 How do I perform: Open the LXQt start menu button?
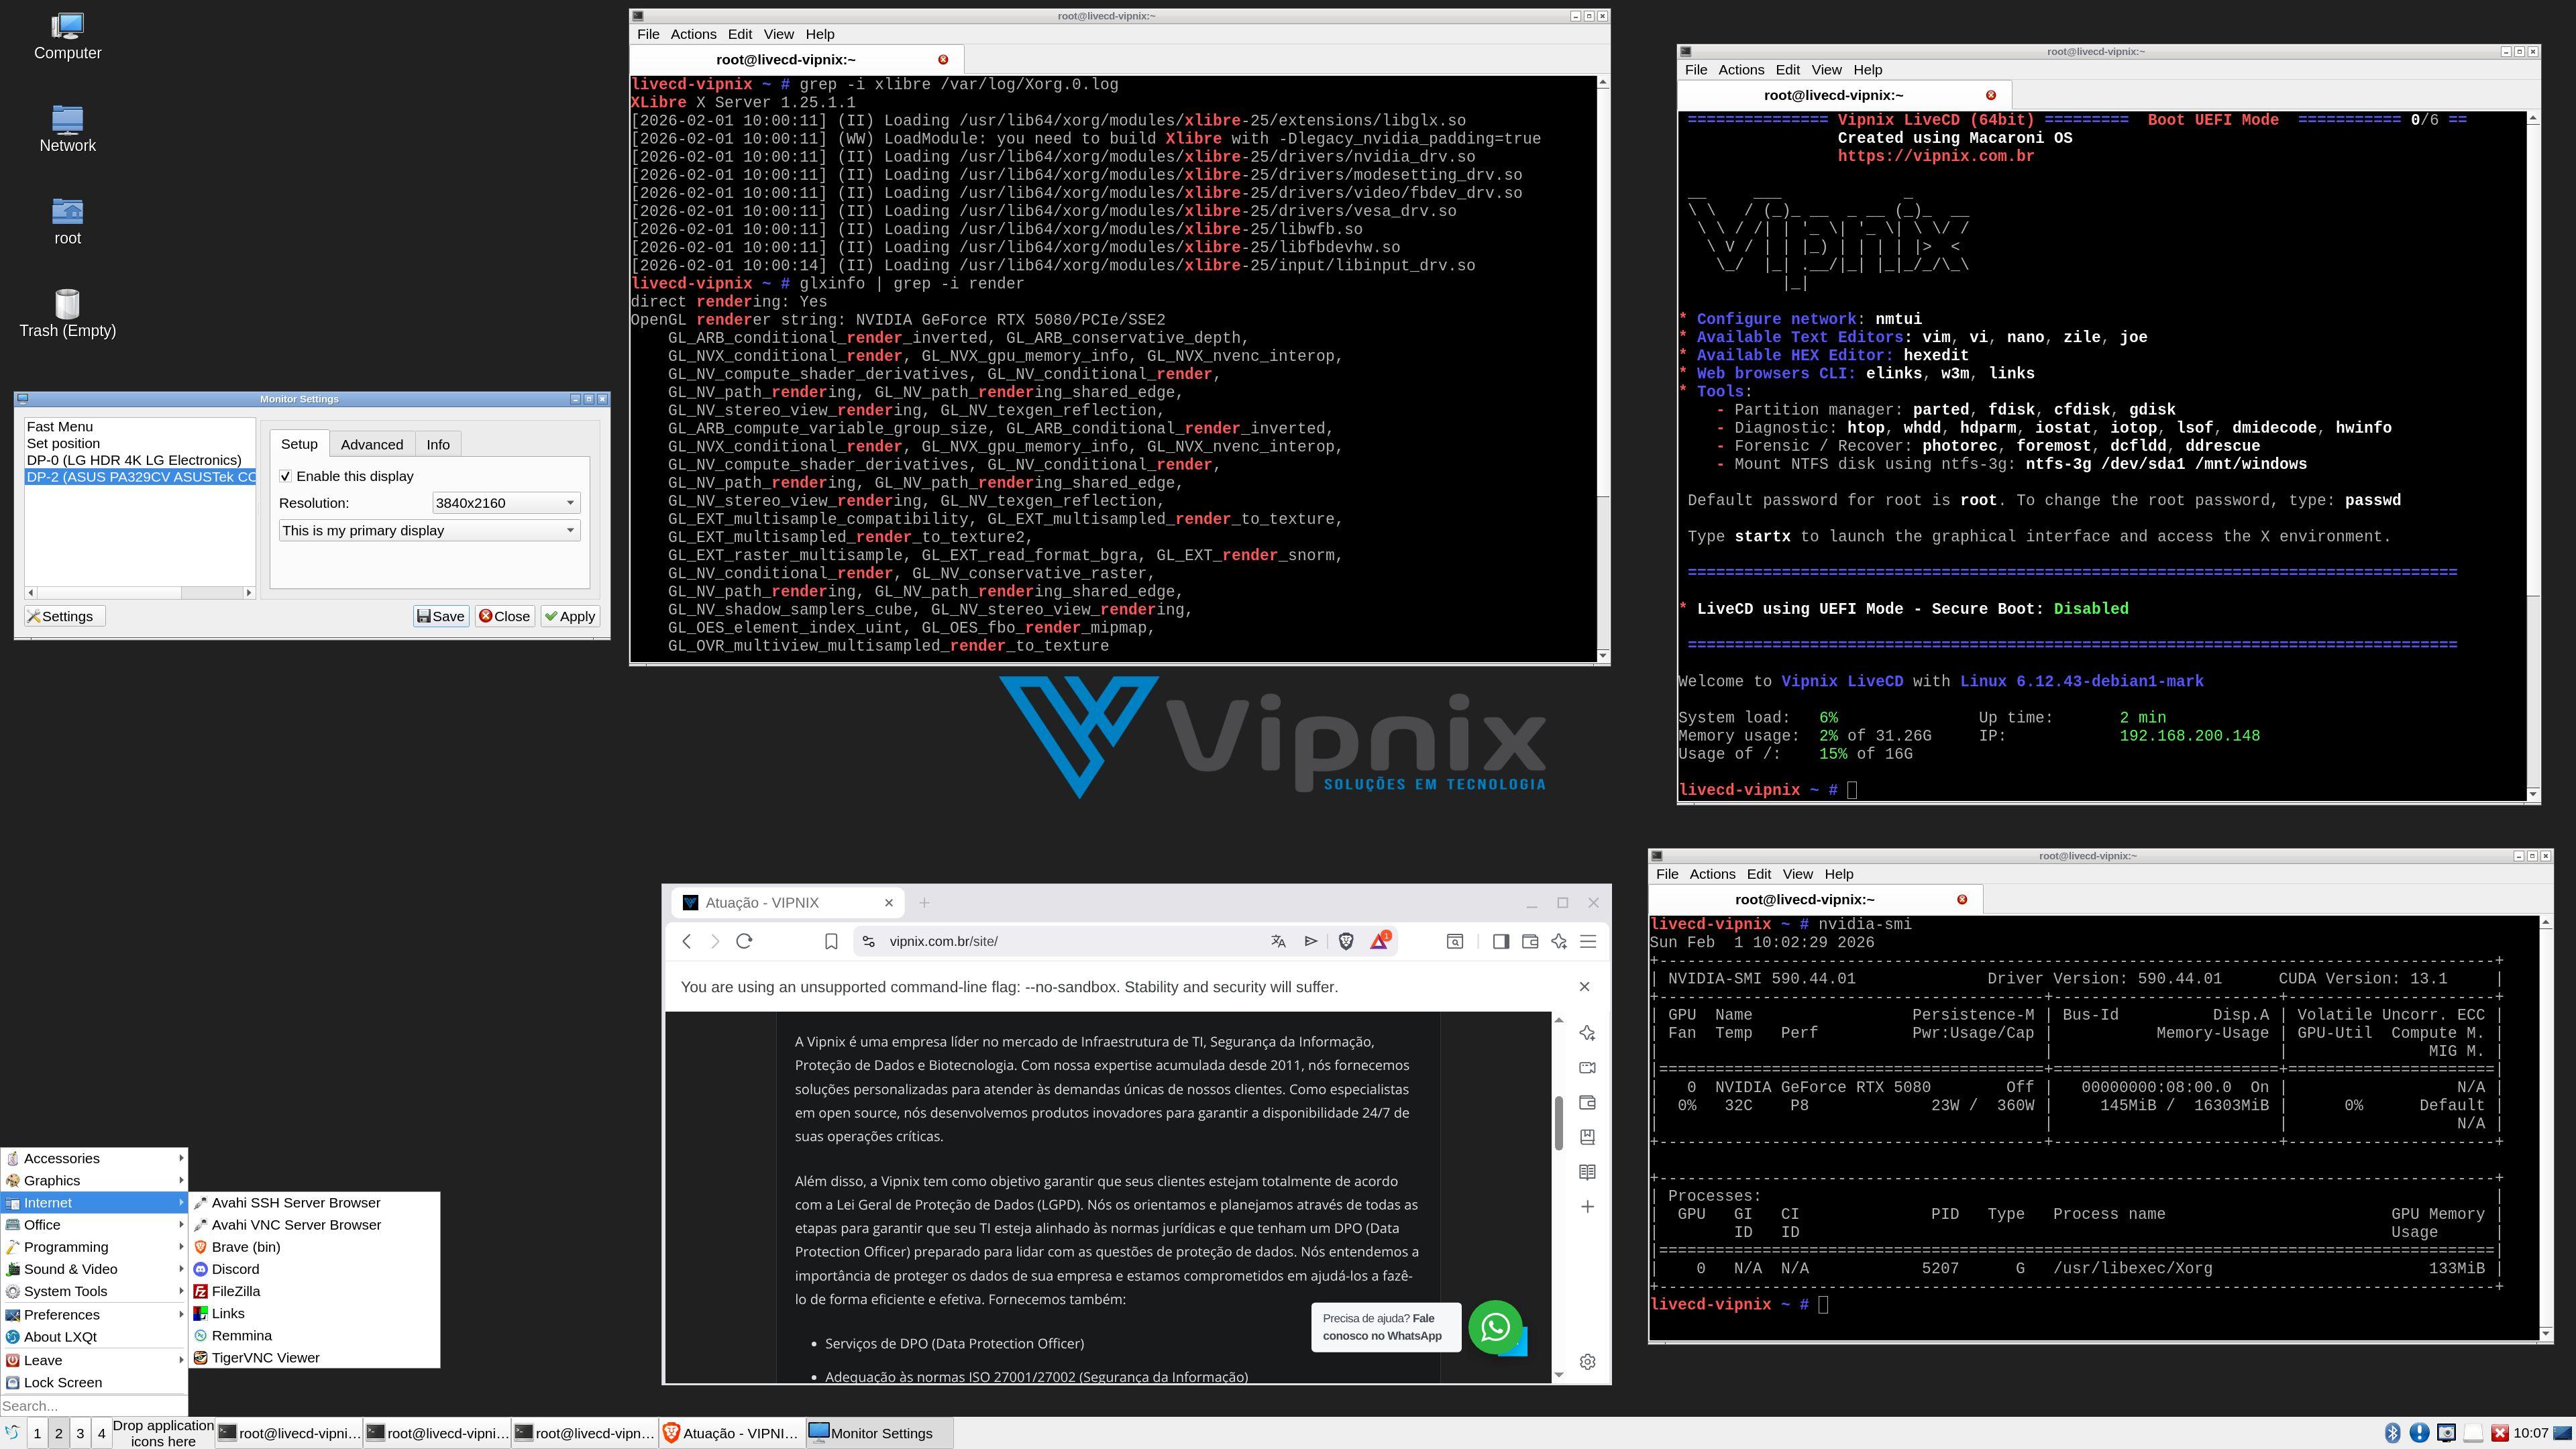pos(12,1433)
